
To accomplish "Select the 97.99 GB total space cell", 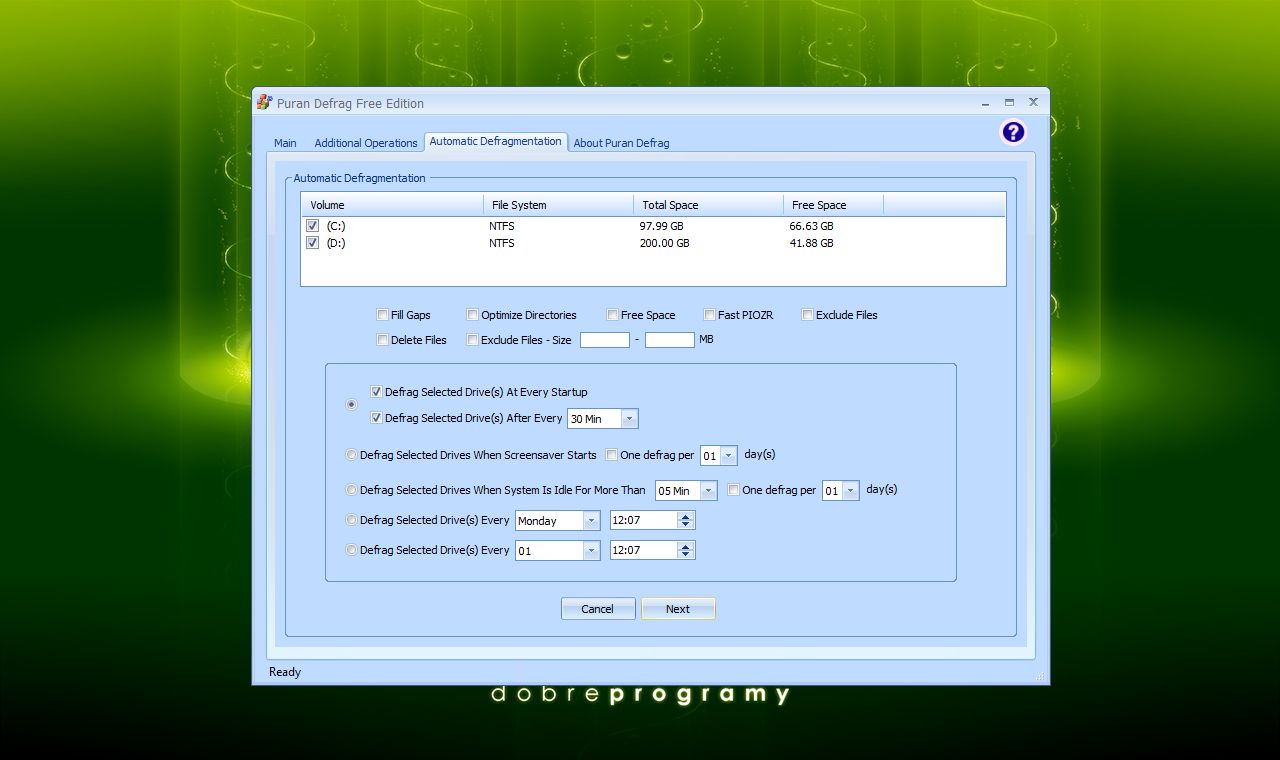I will pyautogui.click(x=662, y=226).
